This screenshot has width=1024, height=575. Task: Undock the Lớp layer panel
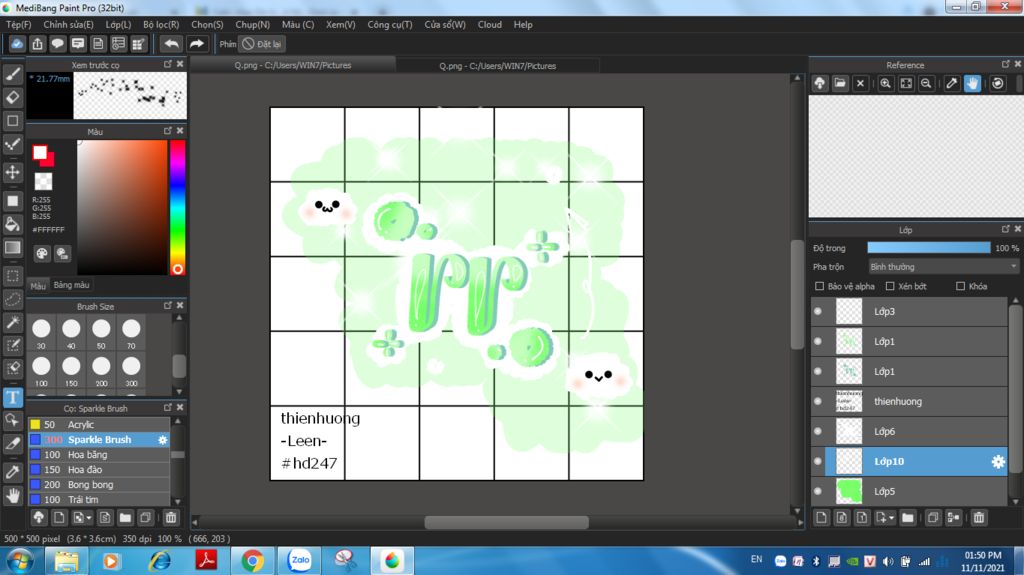click(x=1005, y=229)
